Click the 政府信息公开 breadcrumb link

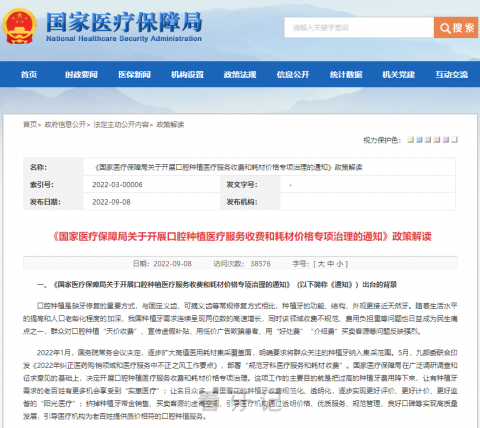pos(65,125)
